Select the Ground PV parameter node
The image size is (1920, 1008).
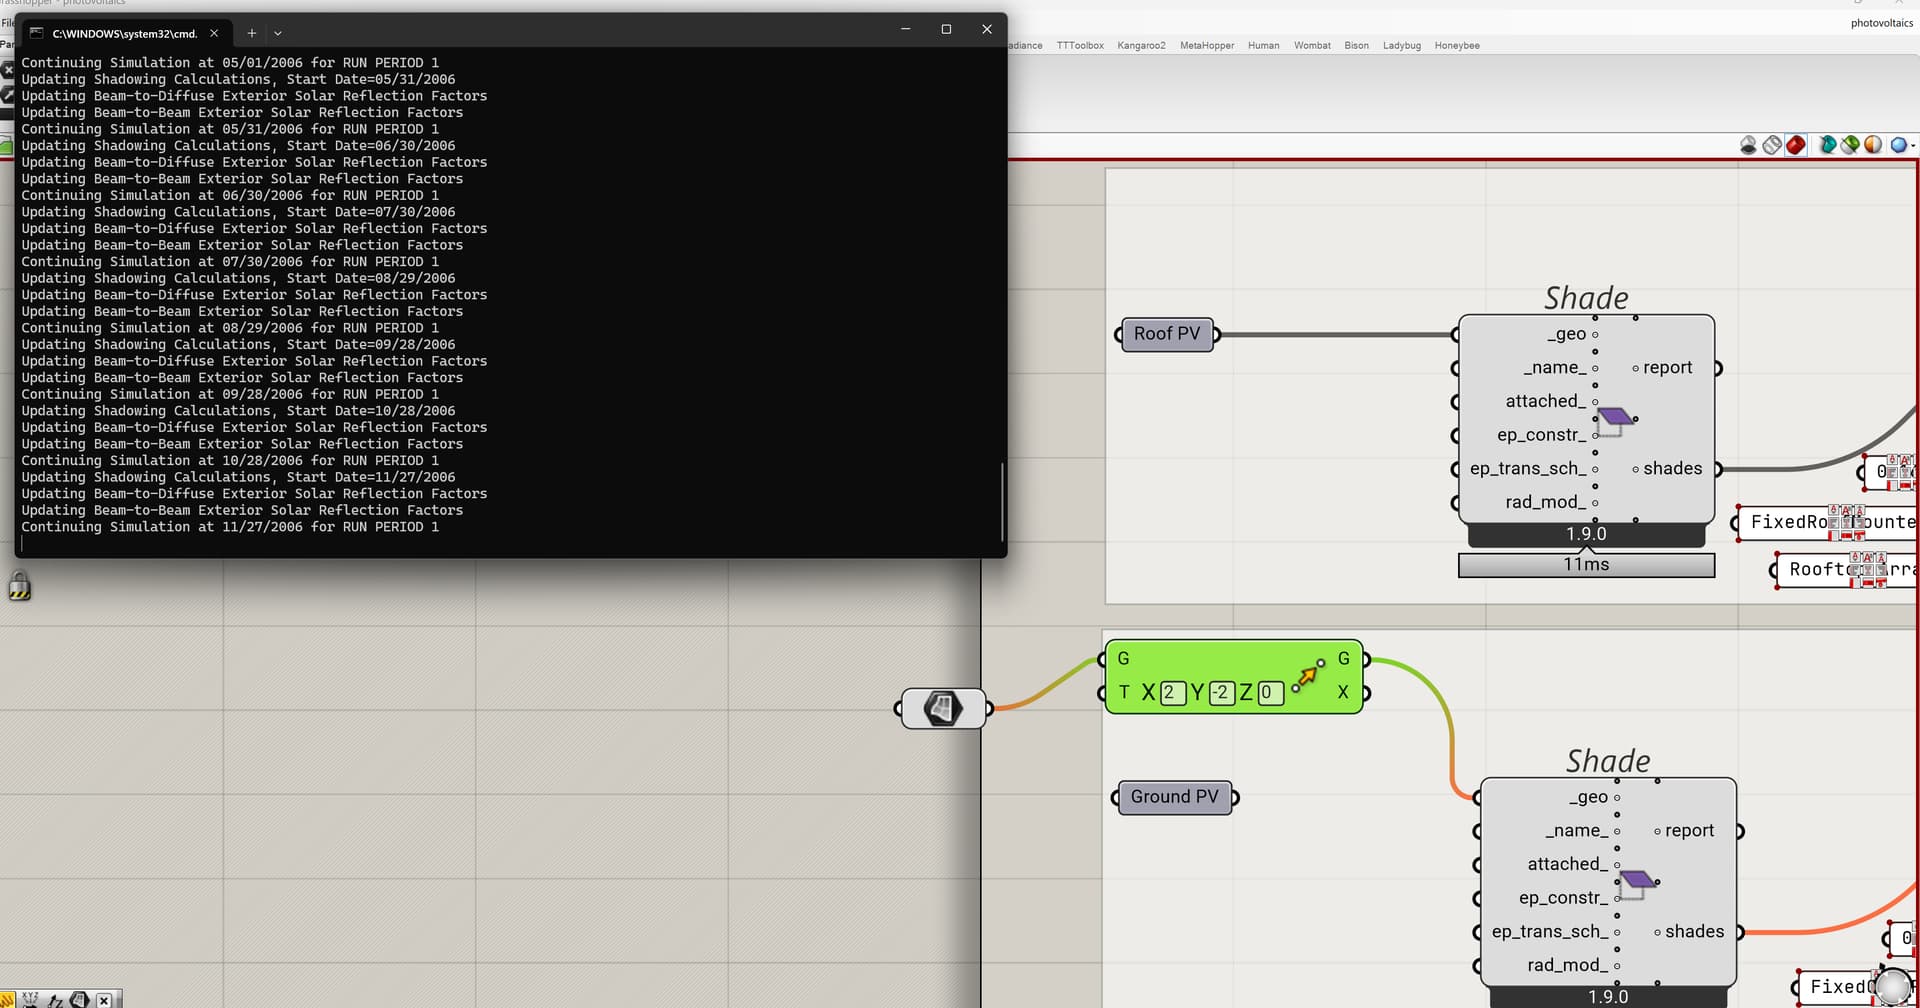tap(1174, 797)
